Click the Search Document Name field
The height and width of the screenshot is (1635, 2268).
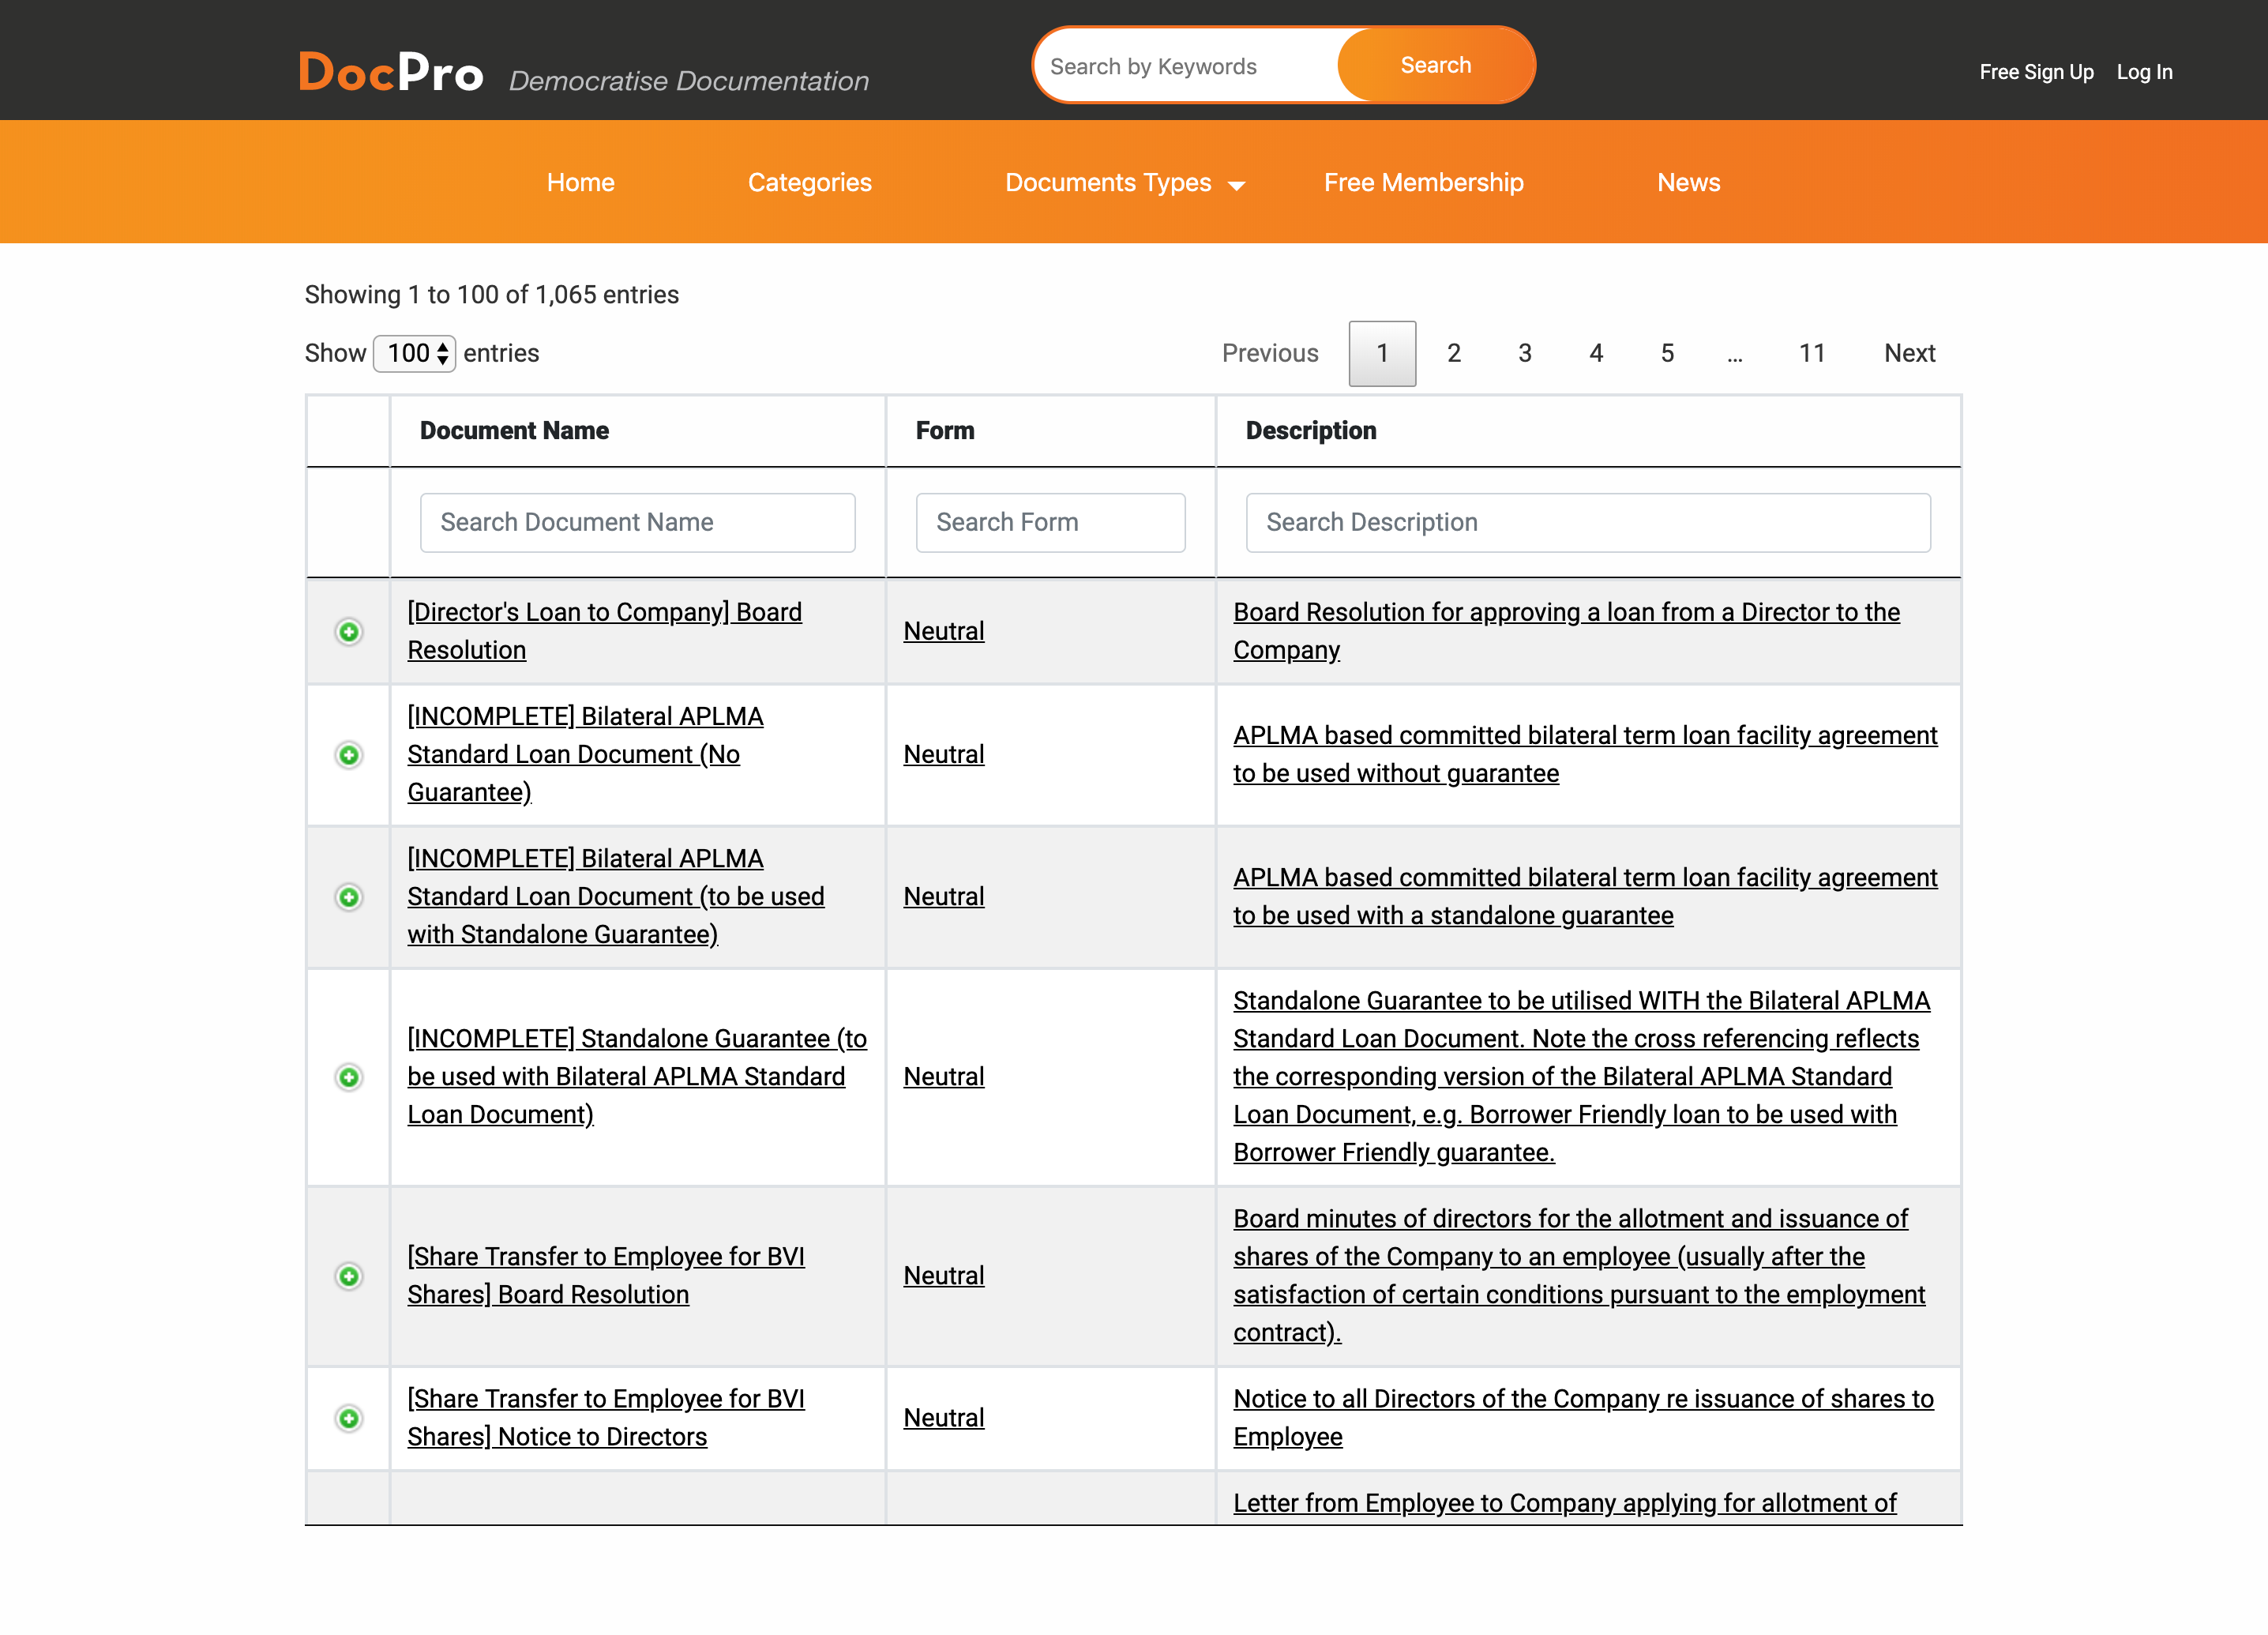(637, 522)
